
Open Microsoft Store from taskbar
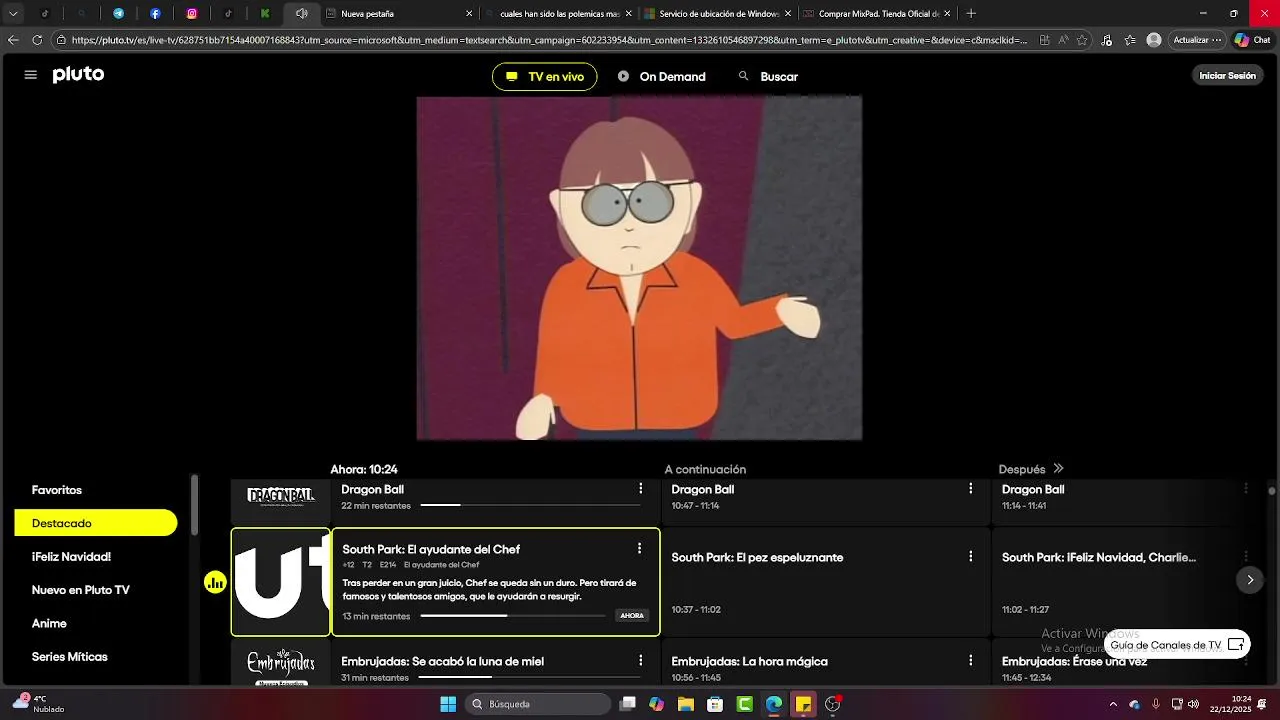(x=715, y=704)
